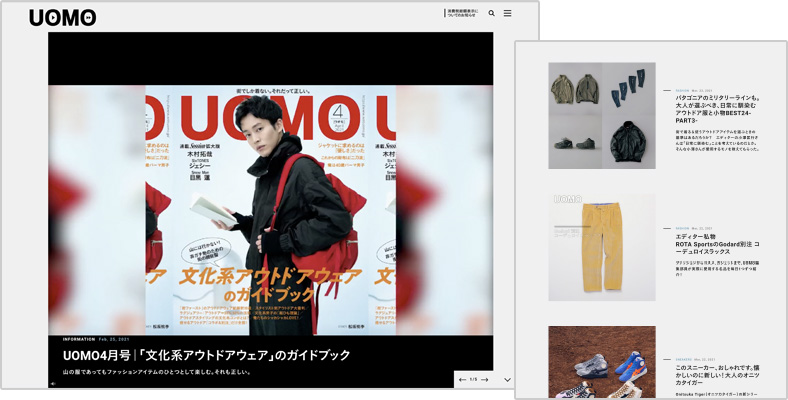This screenshot has height=400, width=788.
Task: Open the consumption tax notice link in header
Action: pyautogui.click(x=461, y=14)
